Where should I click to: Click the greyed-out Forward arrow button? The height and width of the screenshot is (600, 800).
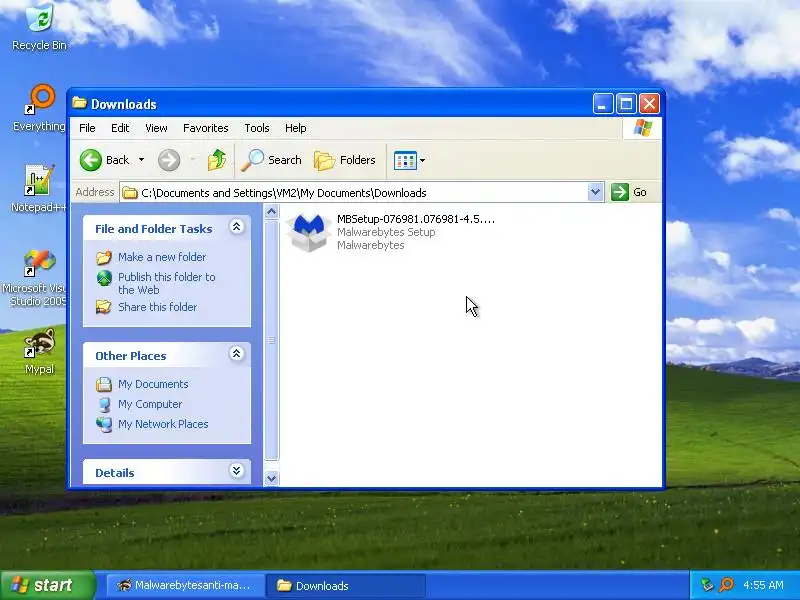[169, 160]
